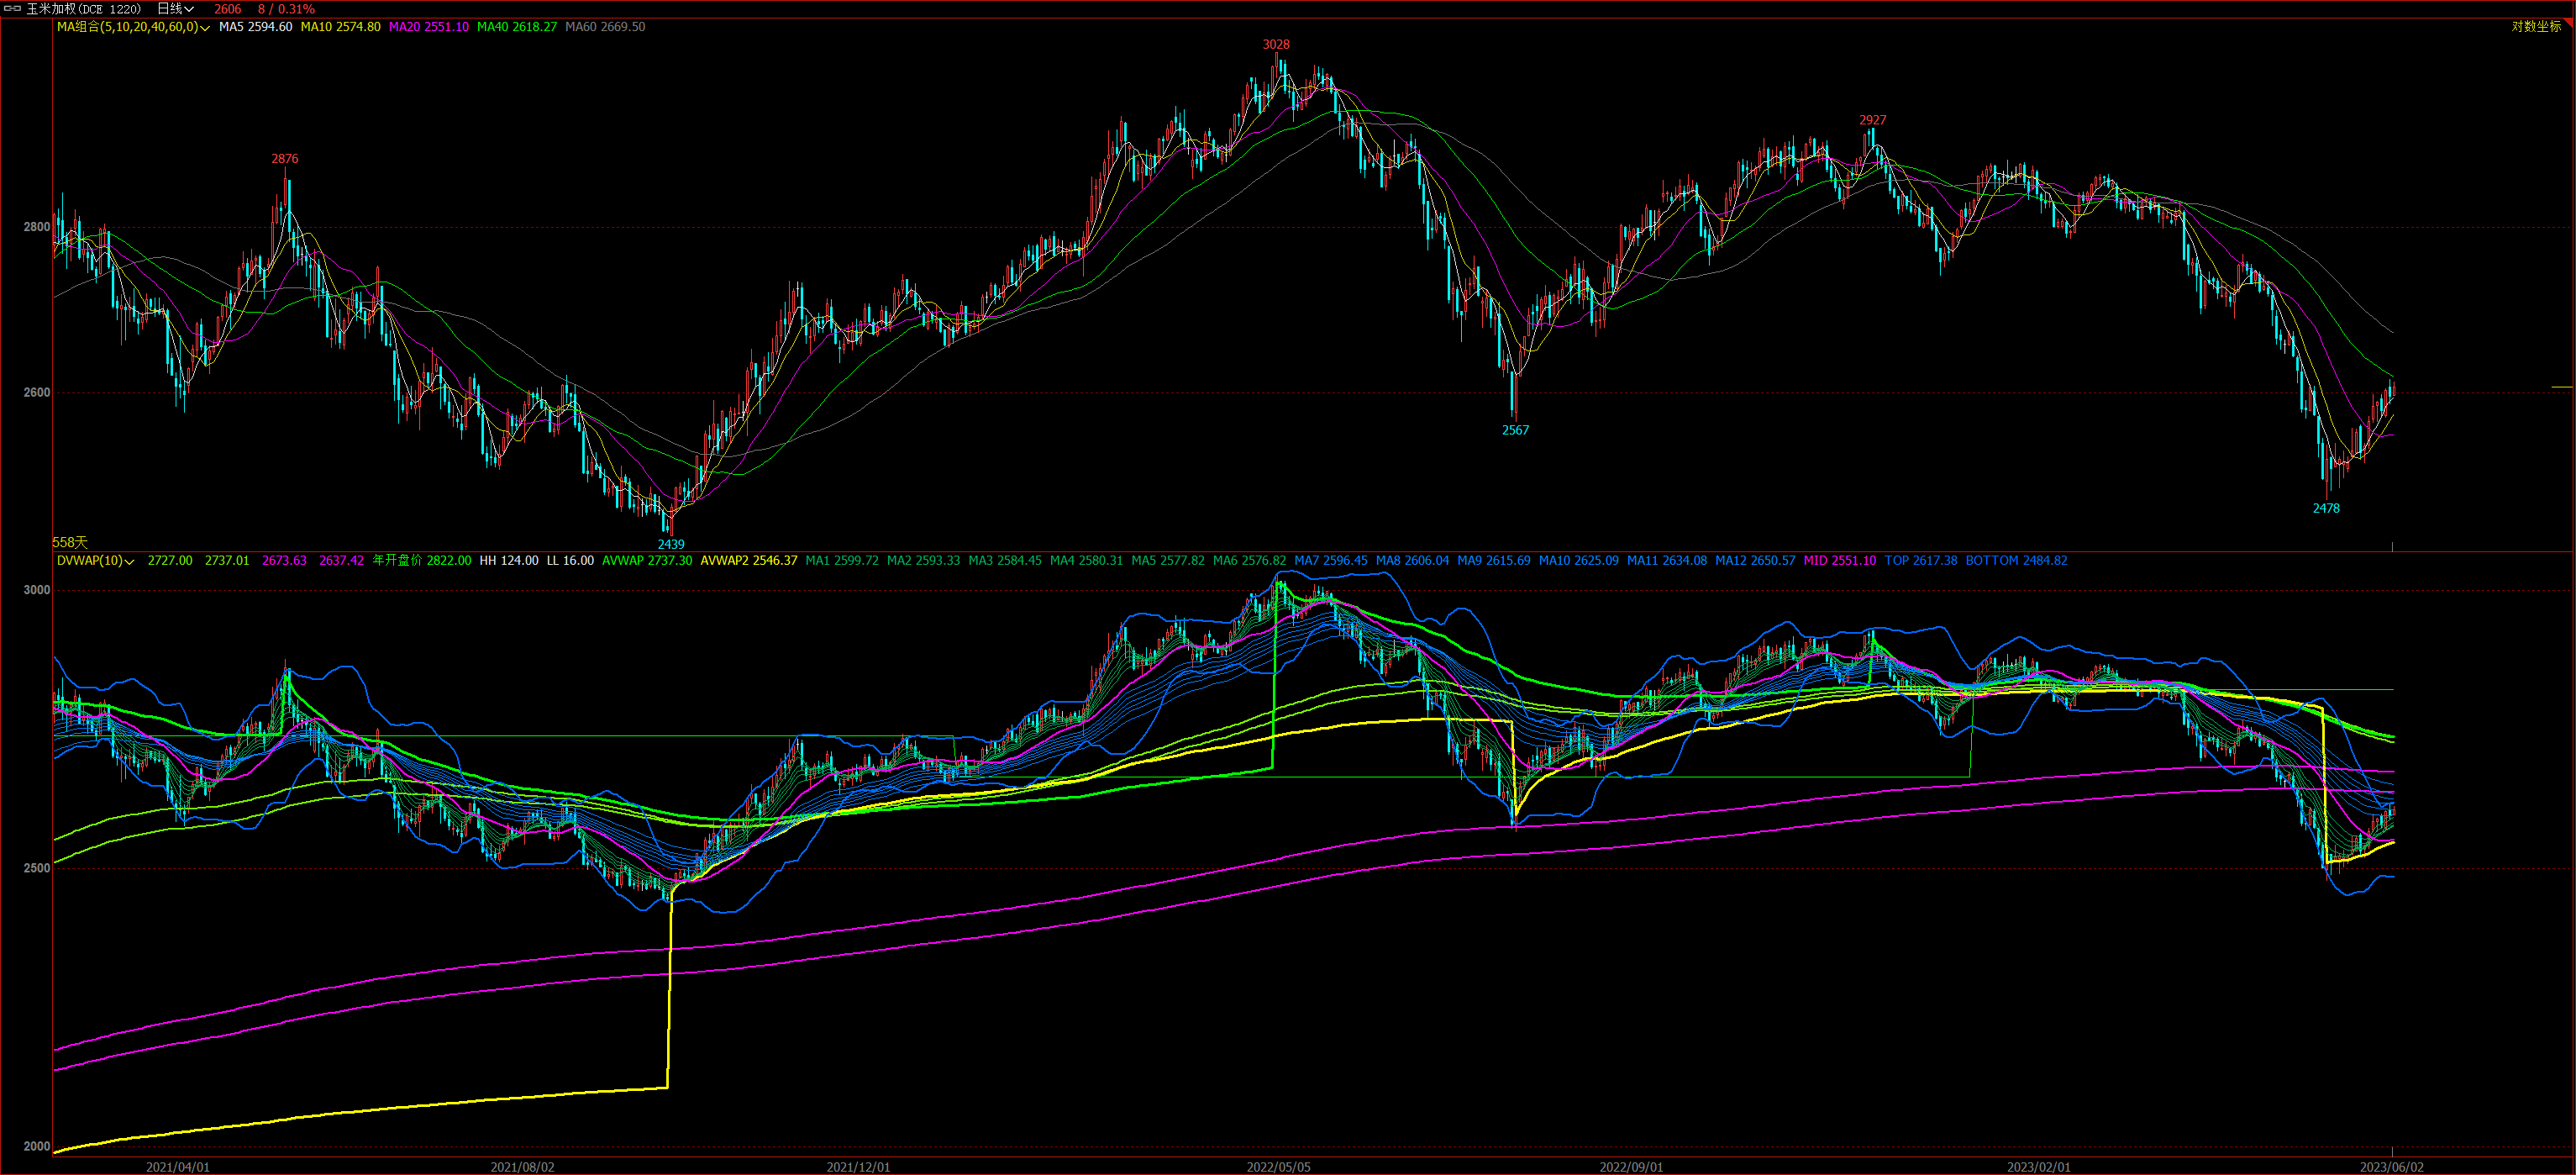
Task: Click the 558天 day count label
Action: 70,542
